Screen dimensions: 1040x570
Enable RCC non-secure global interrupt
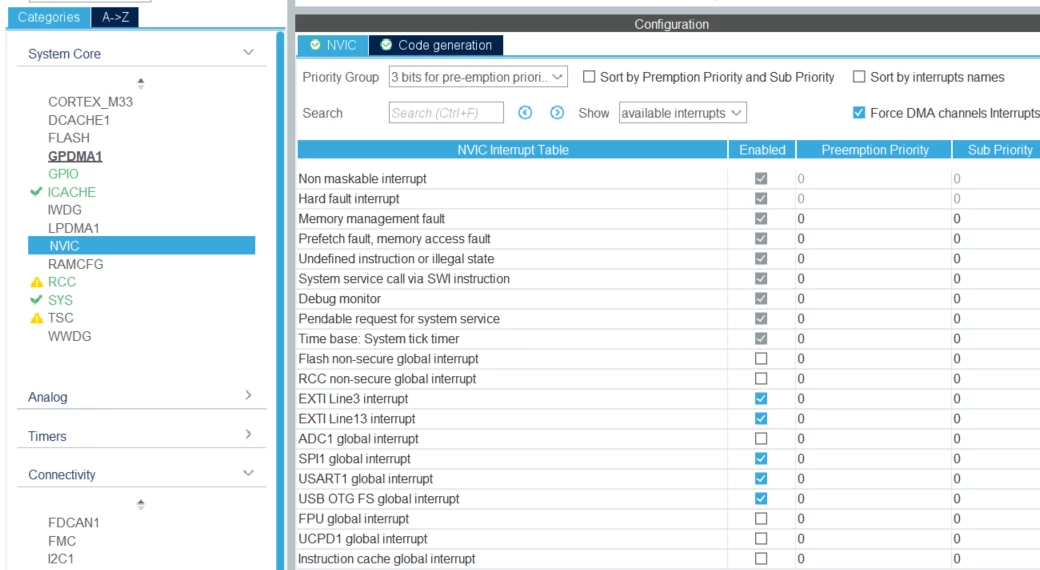point(761,378)
